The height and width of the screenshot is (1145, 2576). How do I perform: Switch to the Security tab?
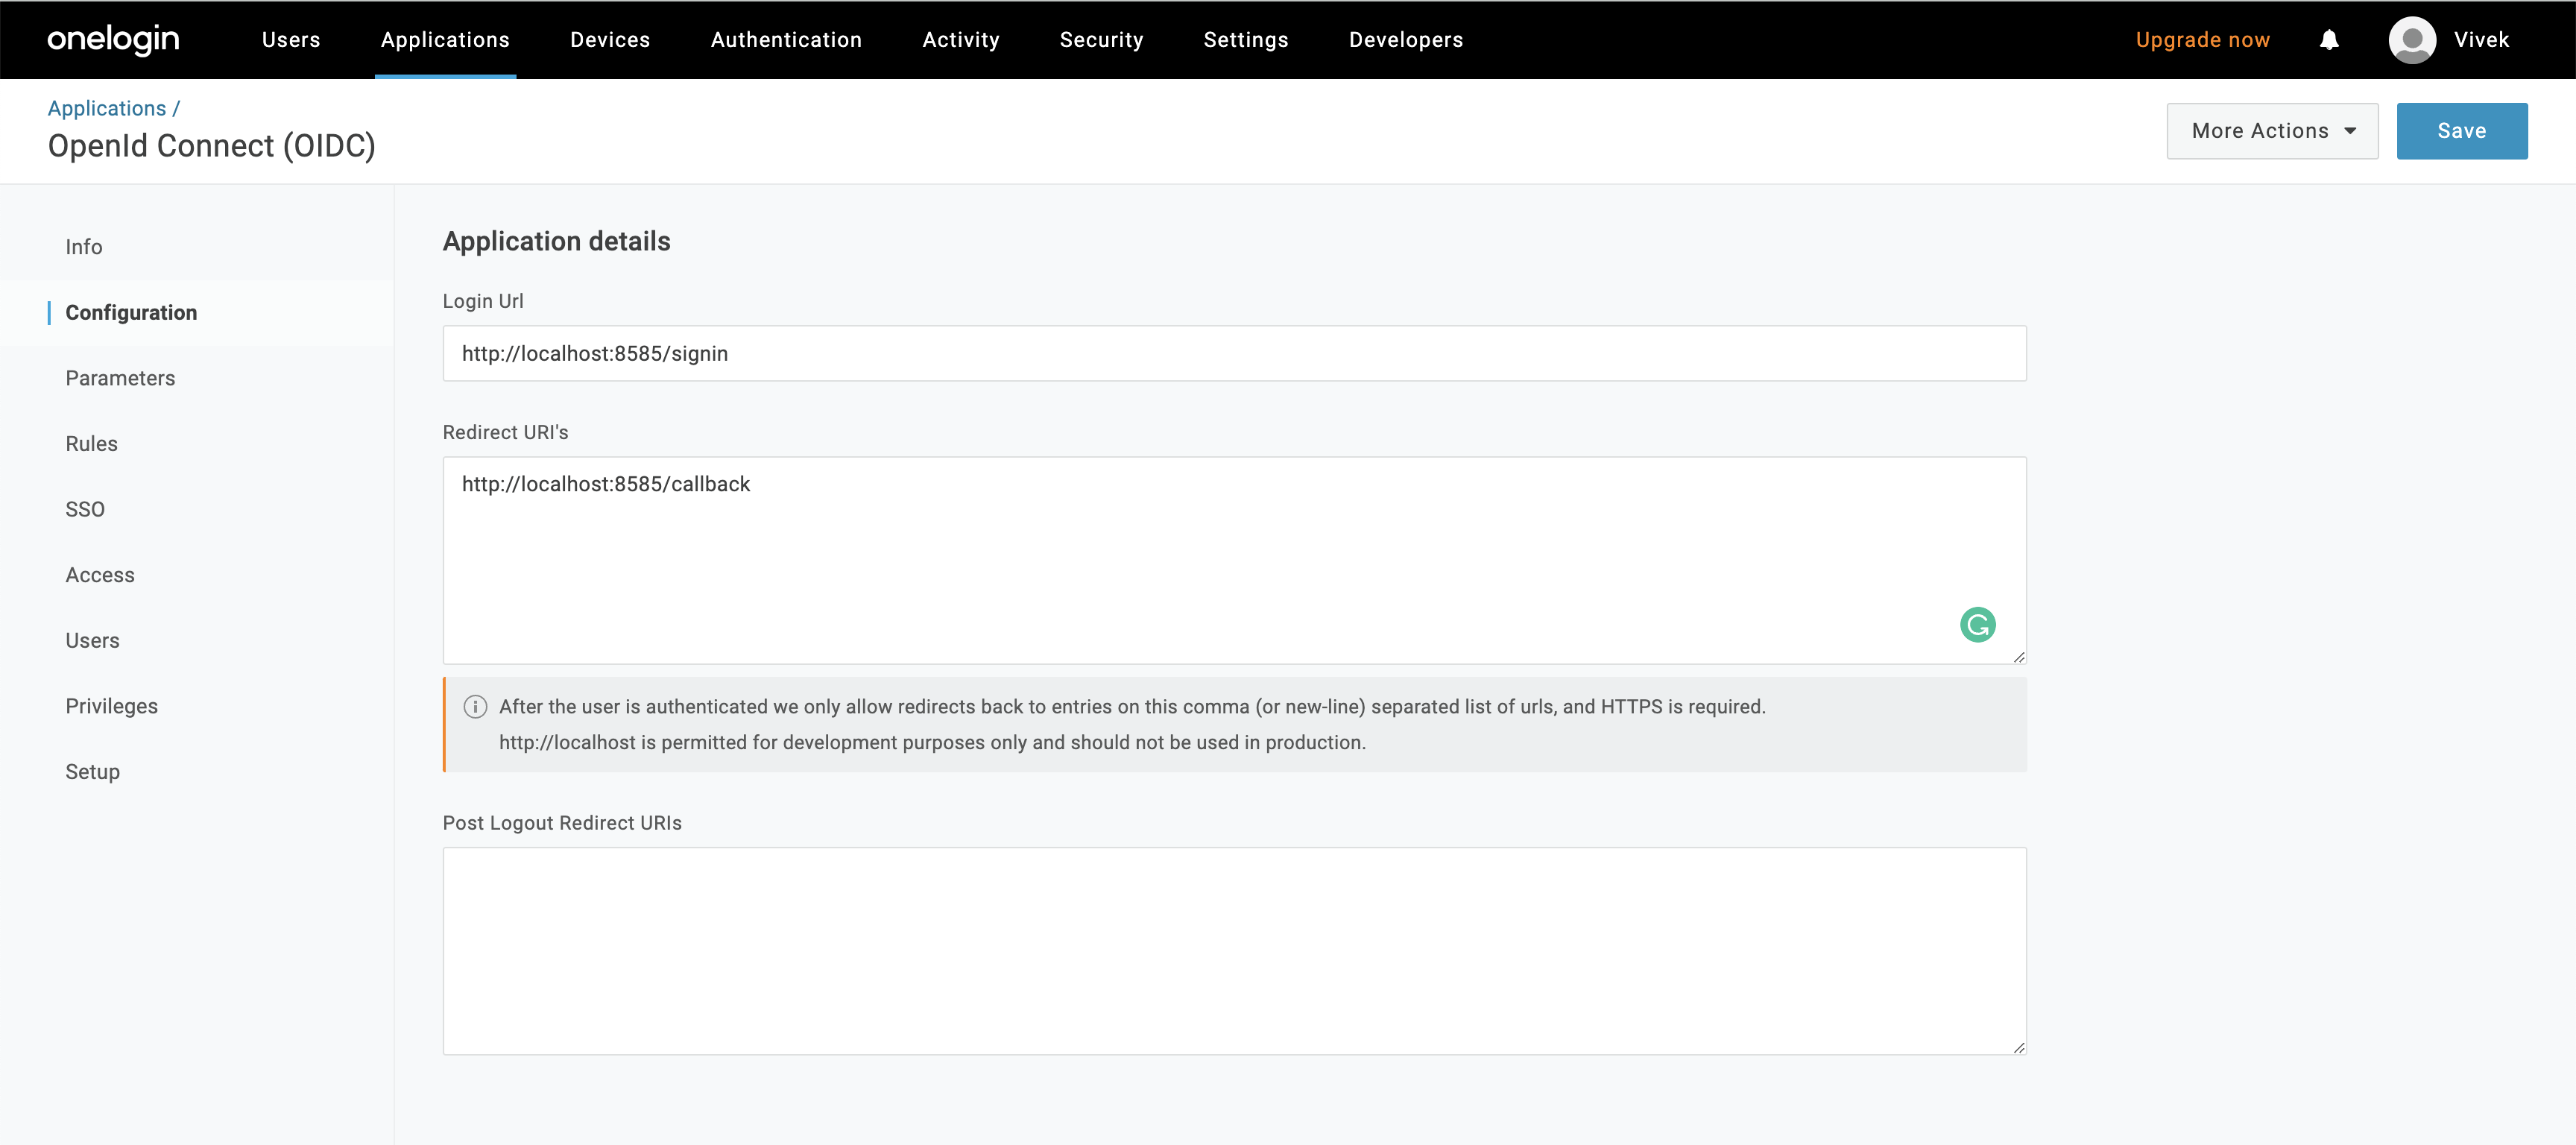1101,39
